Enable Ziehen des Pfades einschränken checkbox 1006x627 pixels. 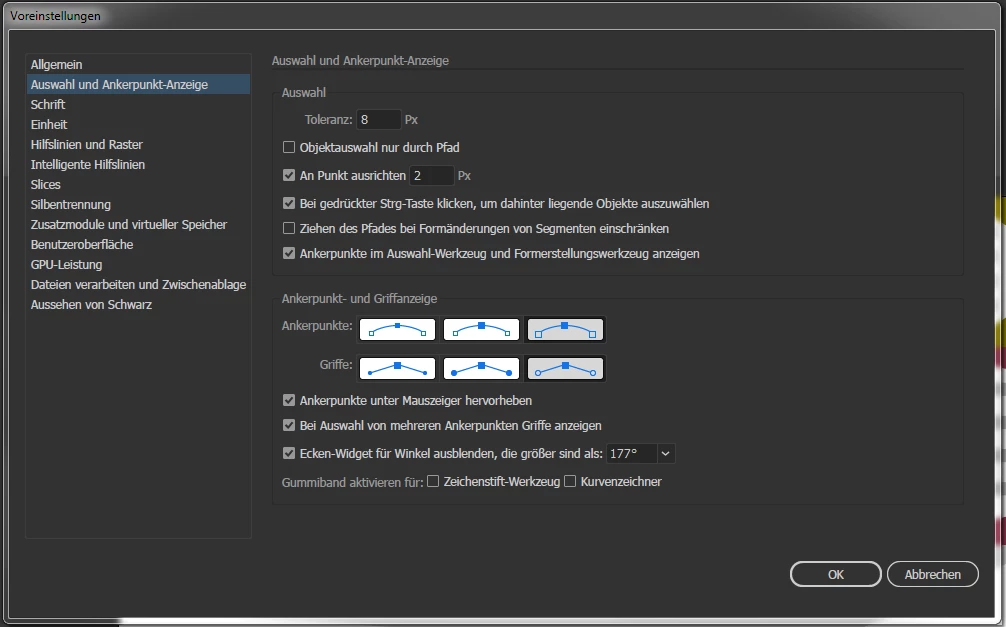[289, 228]
